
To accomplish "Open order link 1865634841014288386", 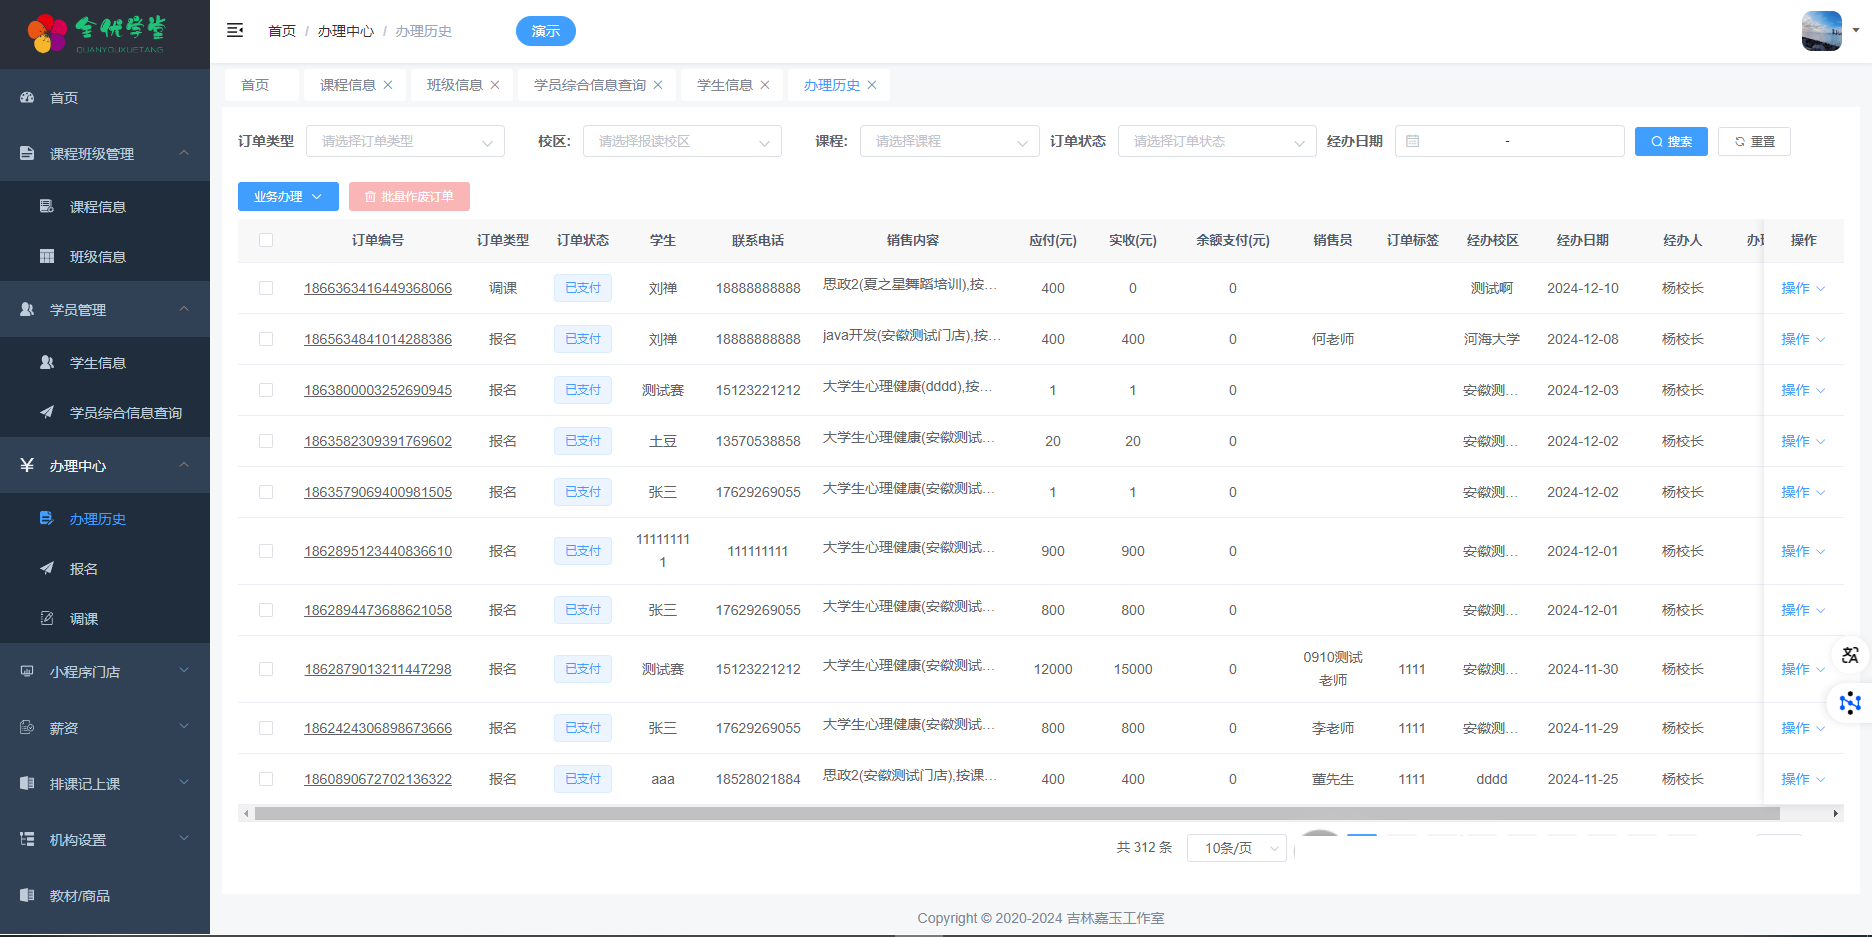I will pos(378,339).
